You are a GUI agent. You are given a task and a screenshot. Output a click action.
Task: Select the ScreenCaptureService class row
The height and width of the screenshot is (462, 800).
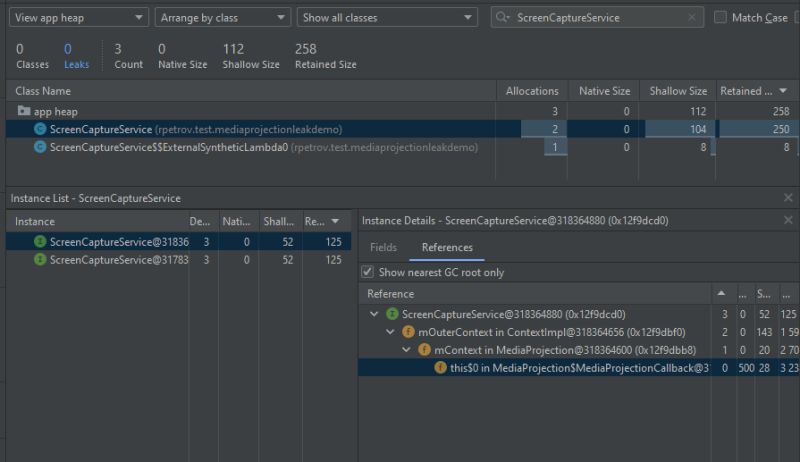point(403,129)
